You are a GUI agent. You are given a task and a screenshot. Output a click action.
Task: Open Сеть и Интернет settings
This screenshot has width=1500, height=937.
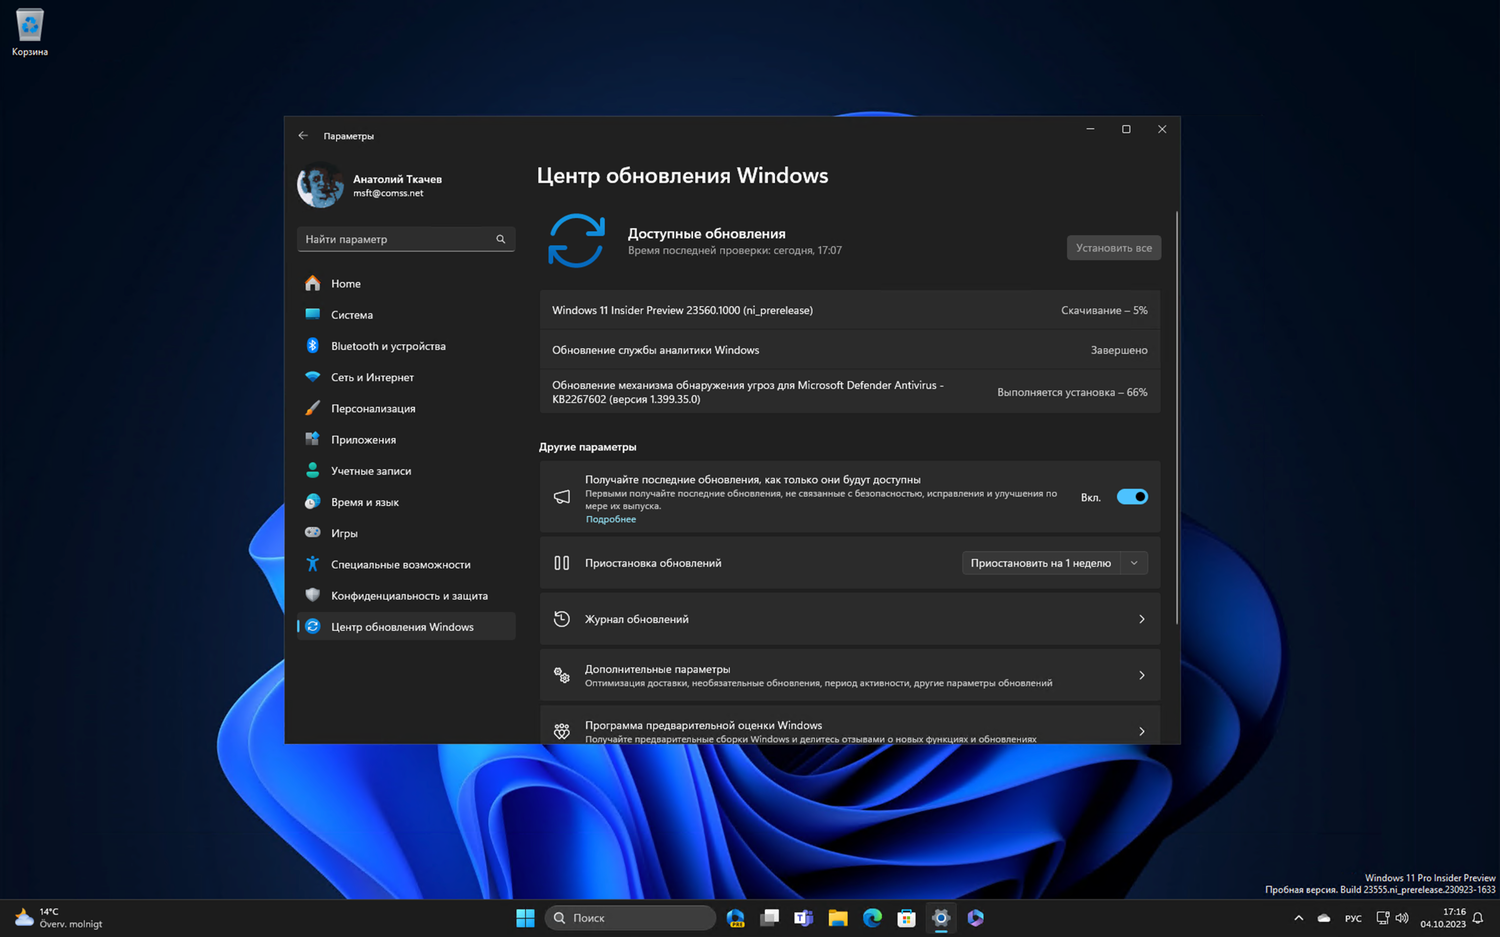(372, 377)
